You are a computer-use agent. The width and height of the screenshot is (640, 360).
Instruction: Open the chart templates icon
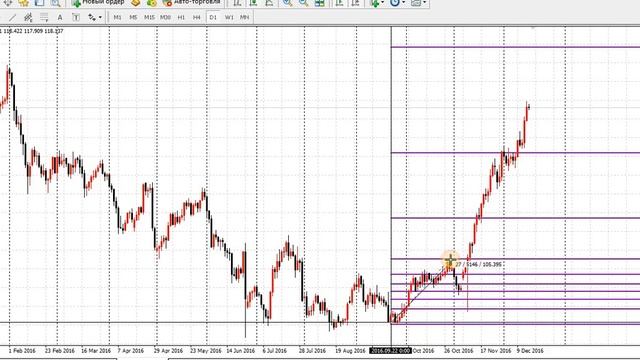pos(416,3)
